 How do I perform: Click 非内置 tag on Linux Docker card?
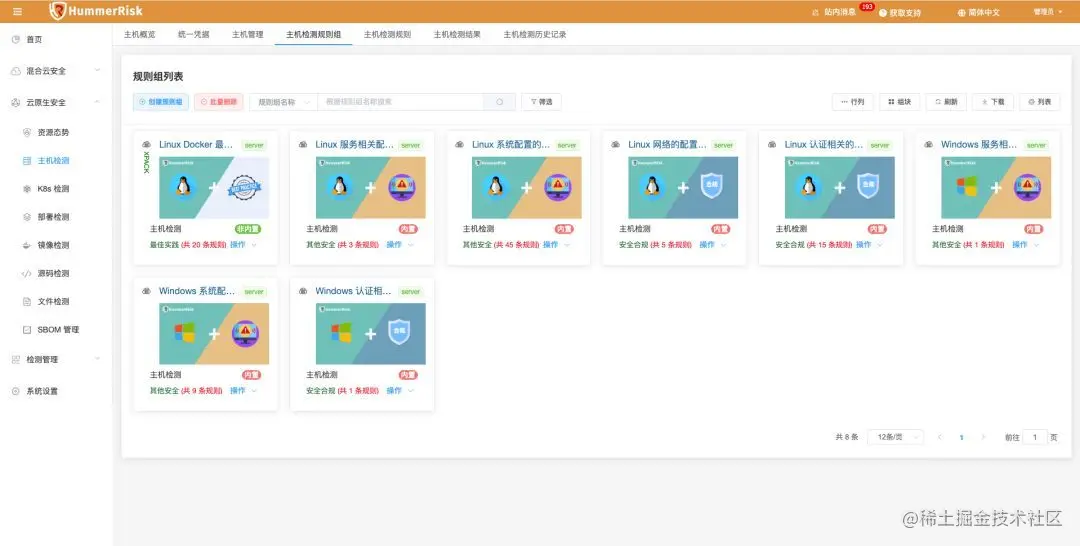pos(248,229)
